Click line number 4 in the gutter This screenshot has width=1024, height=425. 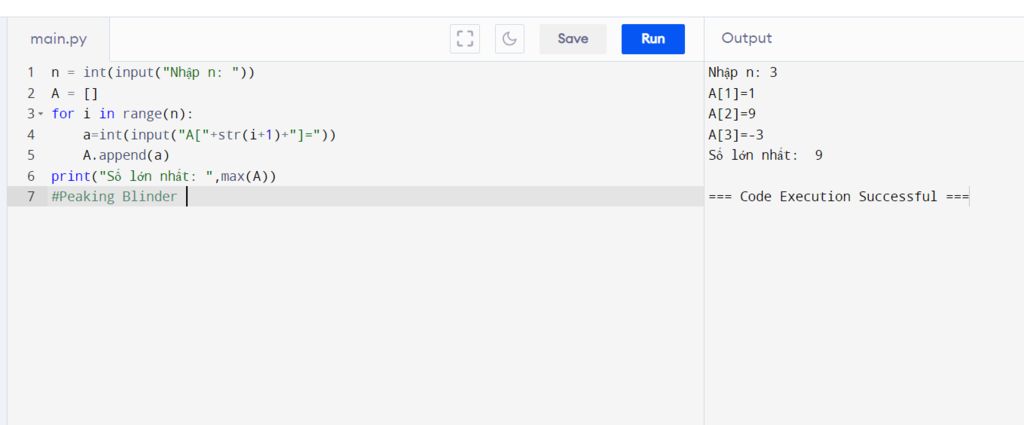click(x=30, y=134)
